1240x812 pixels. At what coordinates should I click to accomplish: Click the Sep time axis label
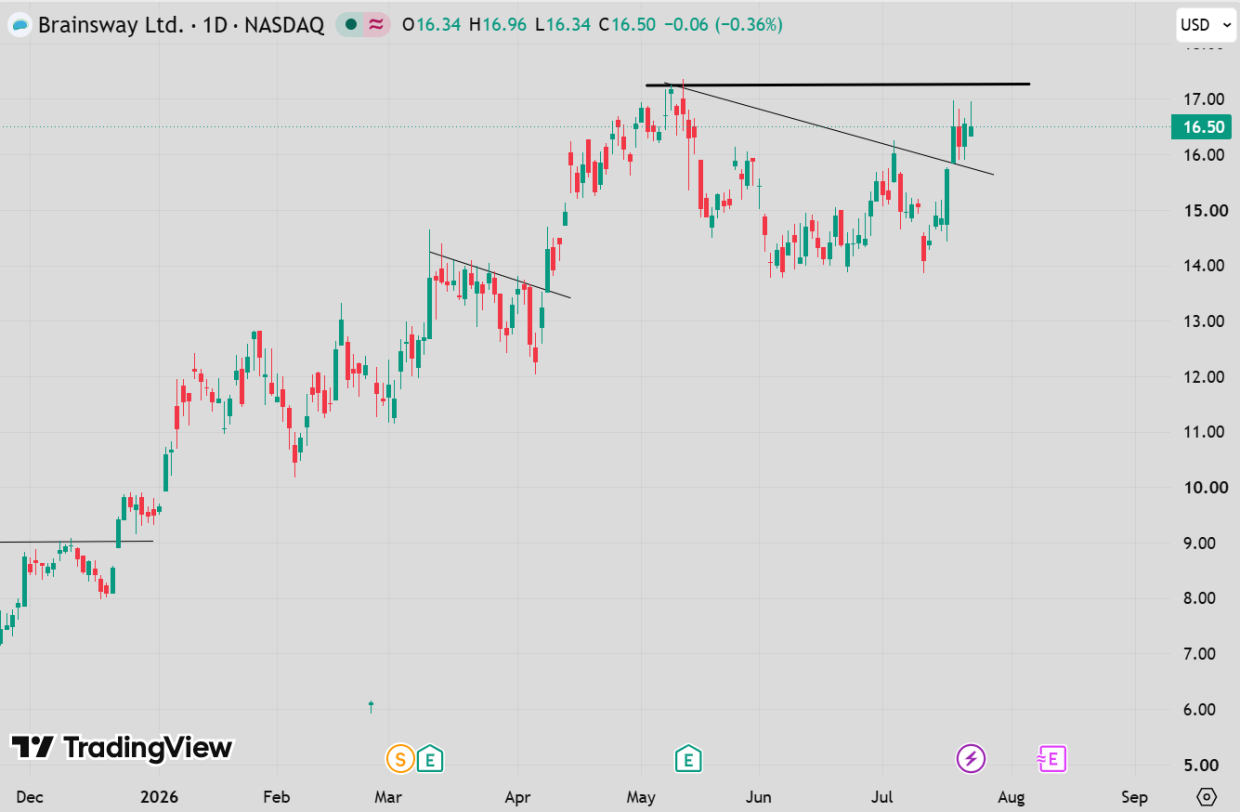coord(1134,797)
